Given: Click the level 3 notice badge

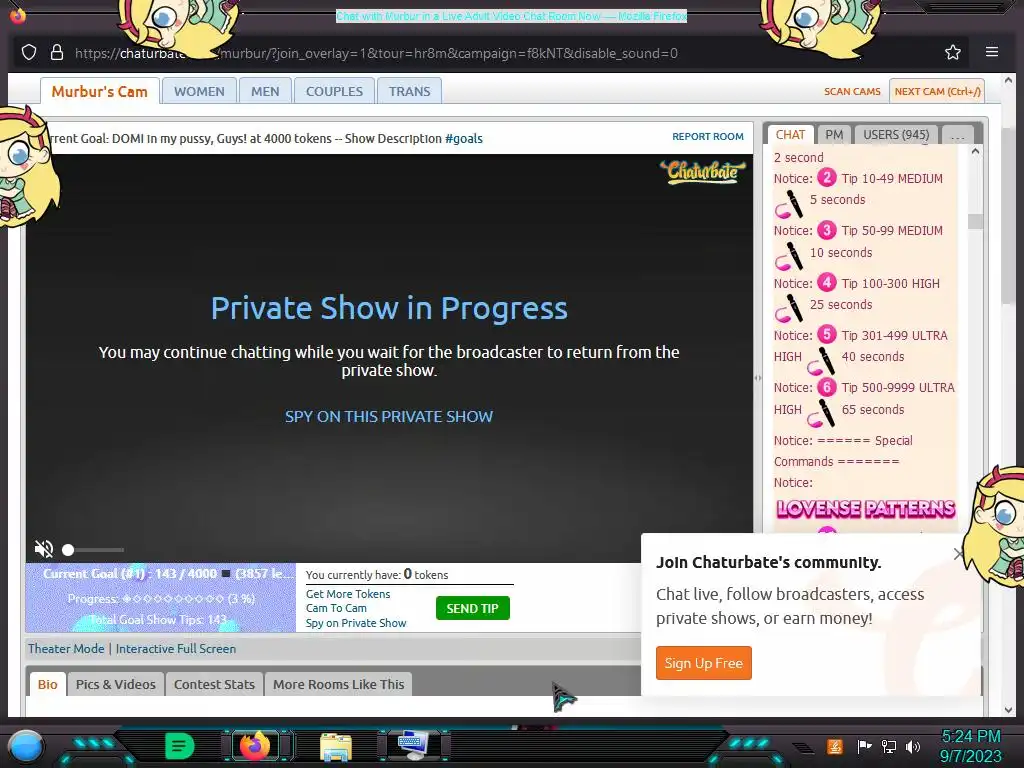Looking at the screenshot, I should coord(827,230).
